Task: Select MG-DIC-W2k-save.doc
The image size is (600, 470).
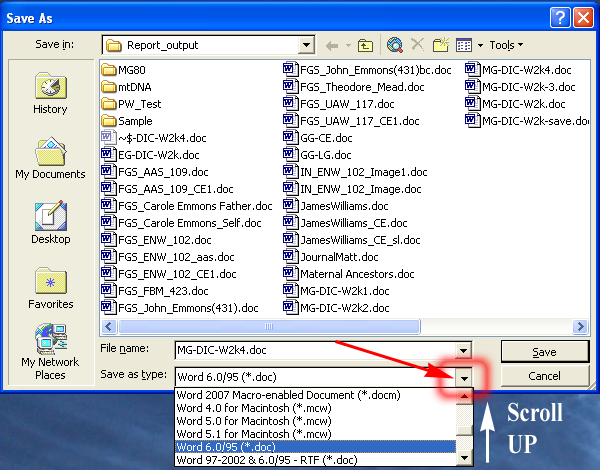Action: coord(527,121)
